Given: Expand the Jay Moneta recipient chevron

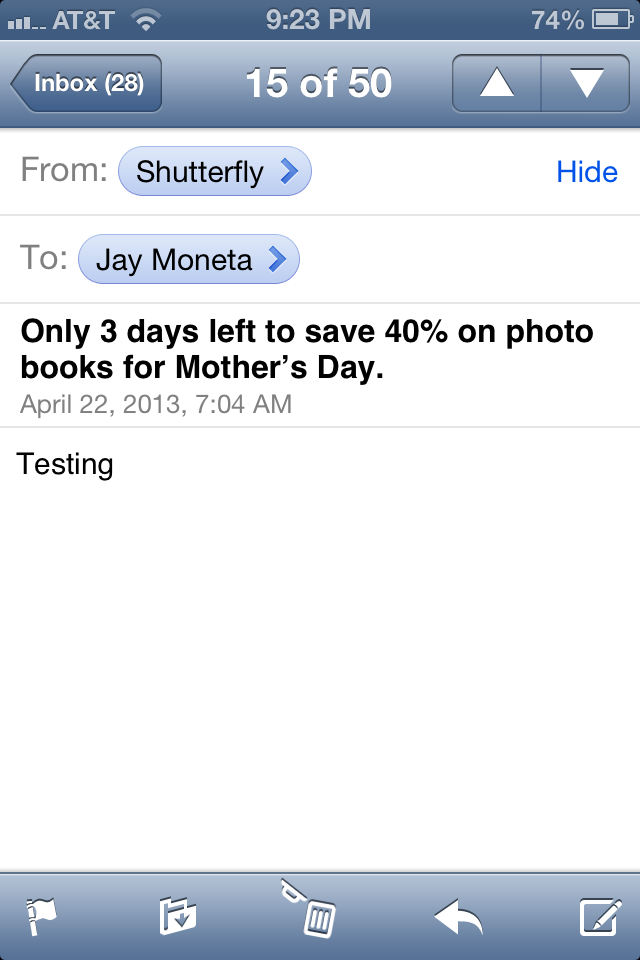Looking at the screenshot, I should click(277, 260).
